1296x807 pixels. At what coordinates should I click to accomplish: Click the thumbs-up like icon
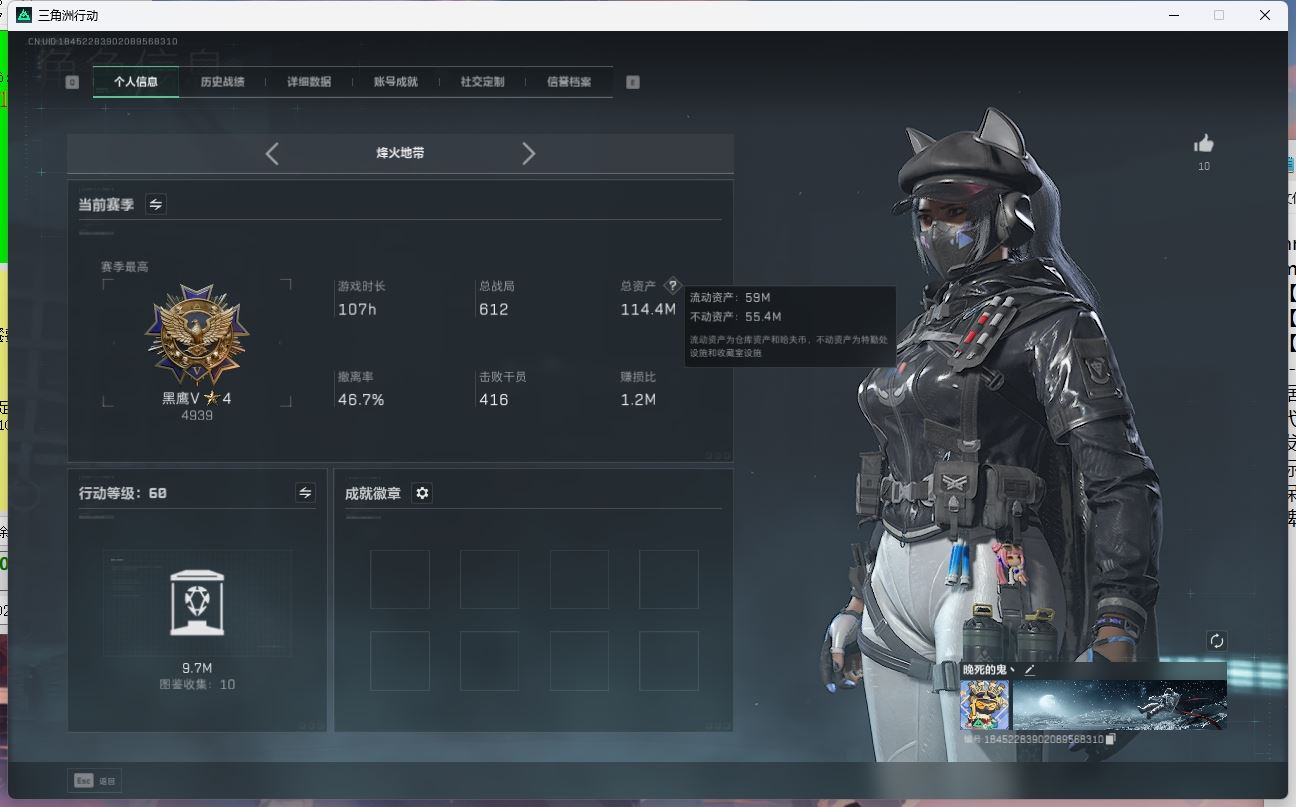tap(1204, 144)
